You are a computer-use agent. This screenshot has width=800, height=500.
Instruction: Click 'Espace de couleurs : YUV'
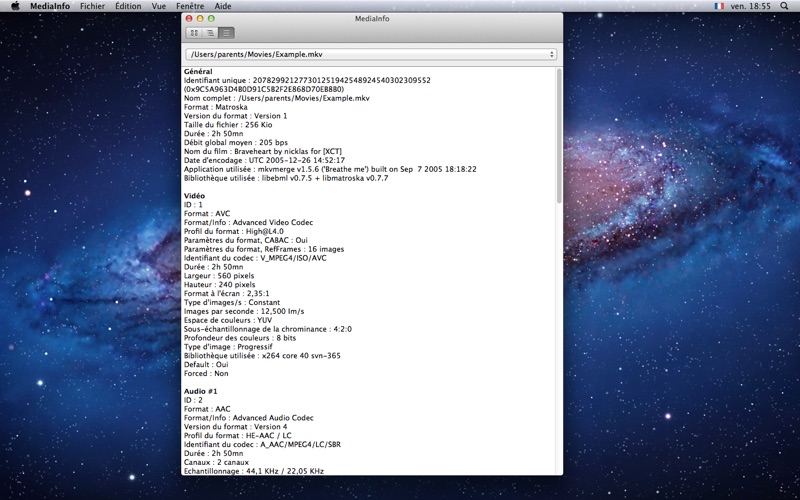(228, 320)
